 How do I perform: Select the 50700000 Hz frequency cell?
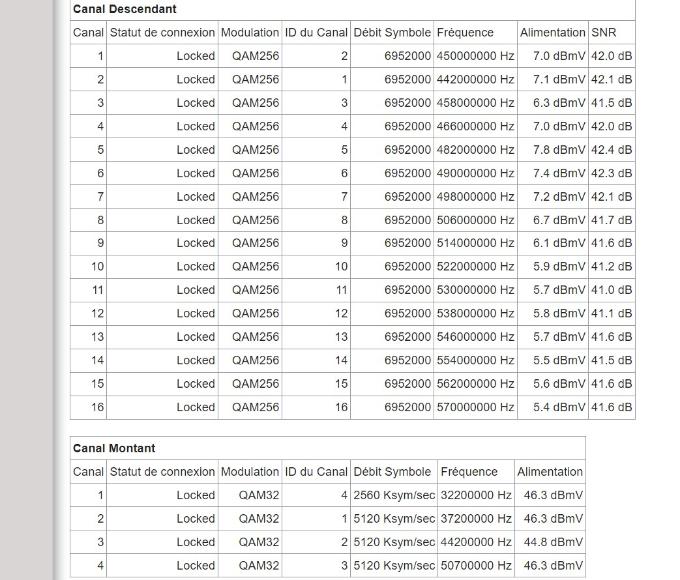[x=475, y=565]
